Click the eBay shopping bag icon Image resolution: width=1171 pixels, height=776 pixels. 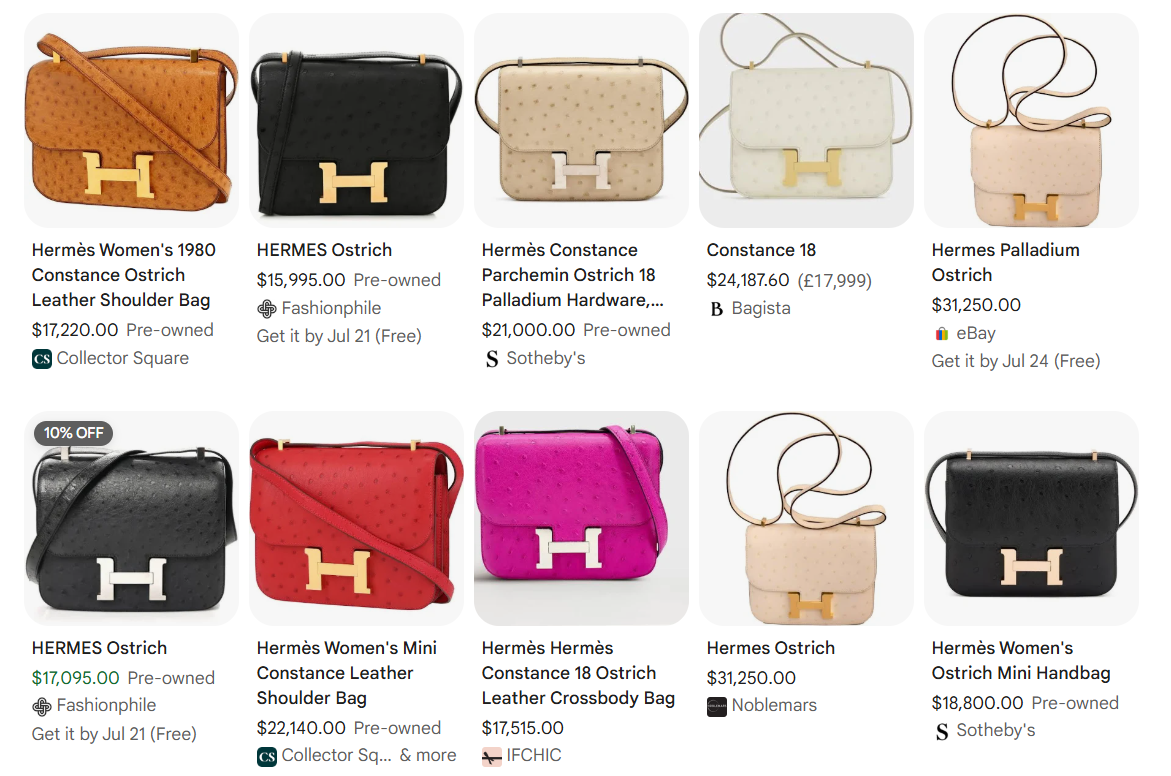pyautogui.click(x=941, y=334)
